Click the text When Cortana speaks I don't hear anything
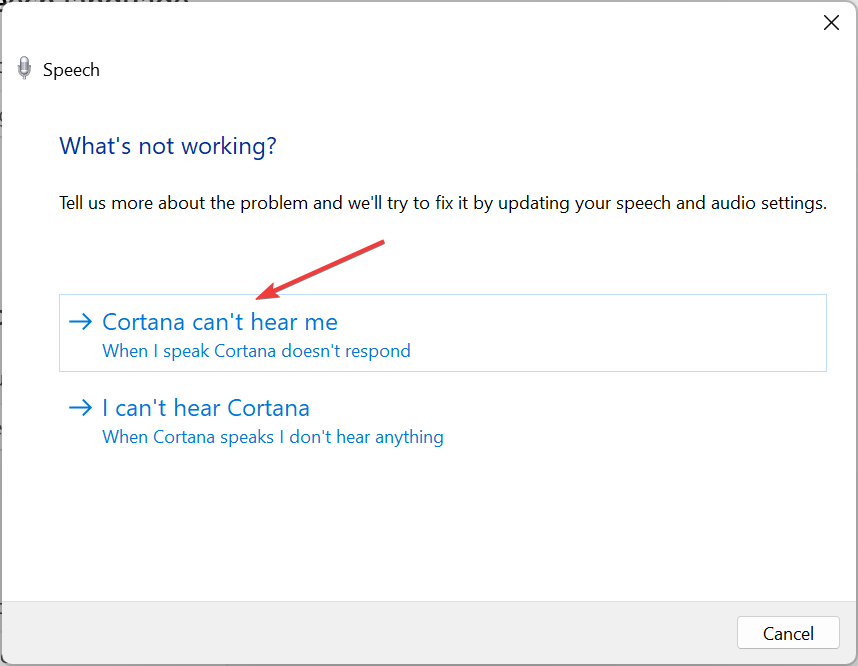Image resolution: width=858 pixels, height=666 pixels. 273,437
